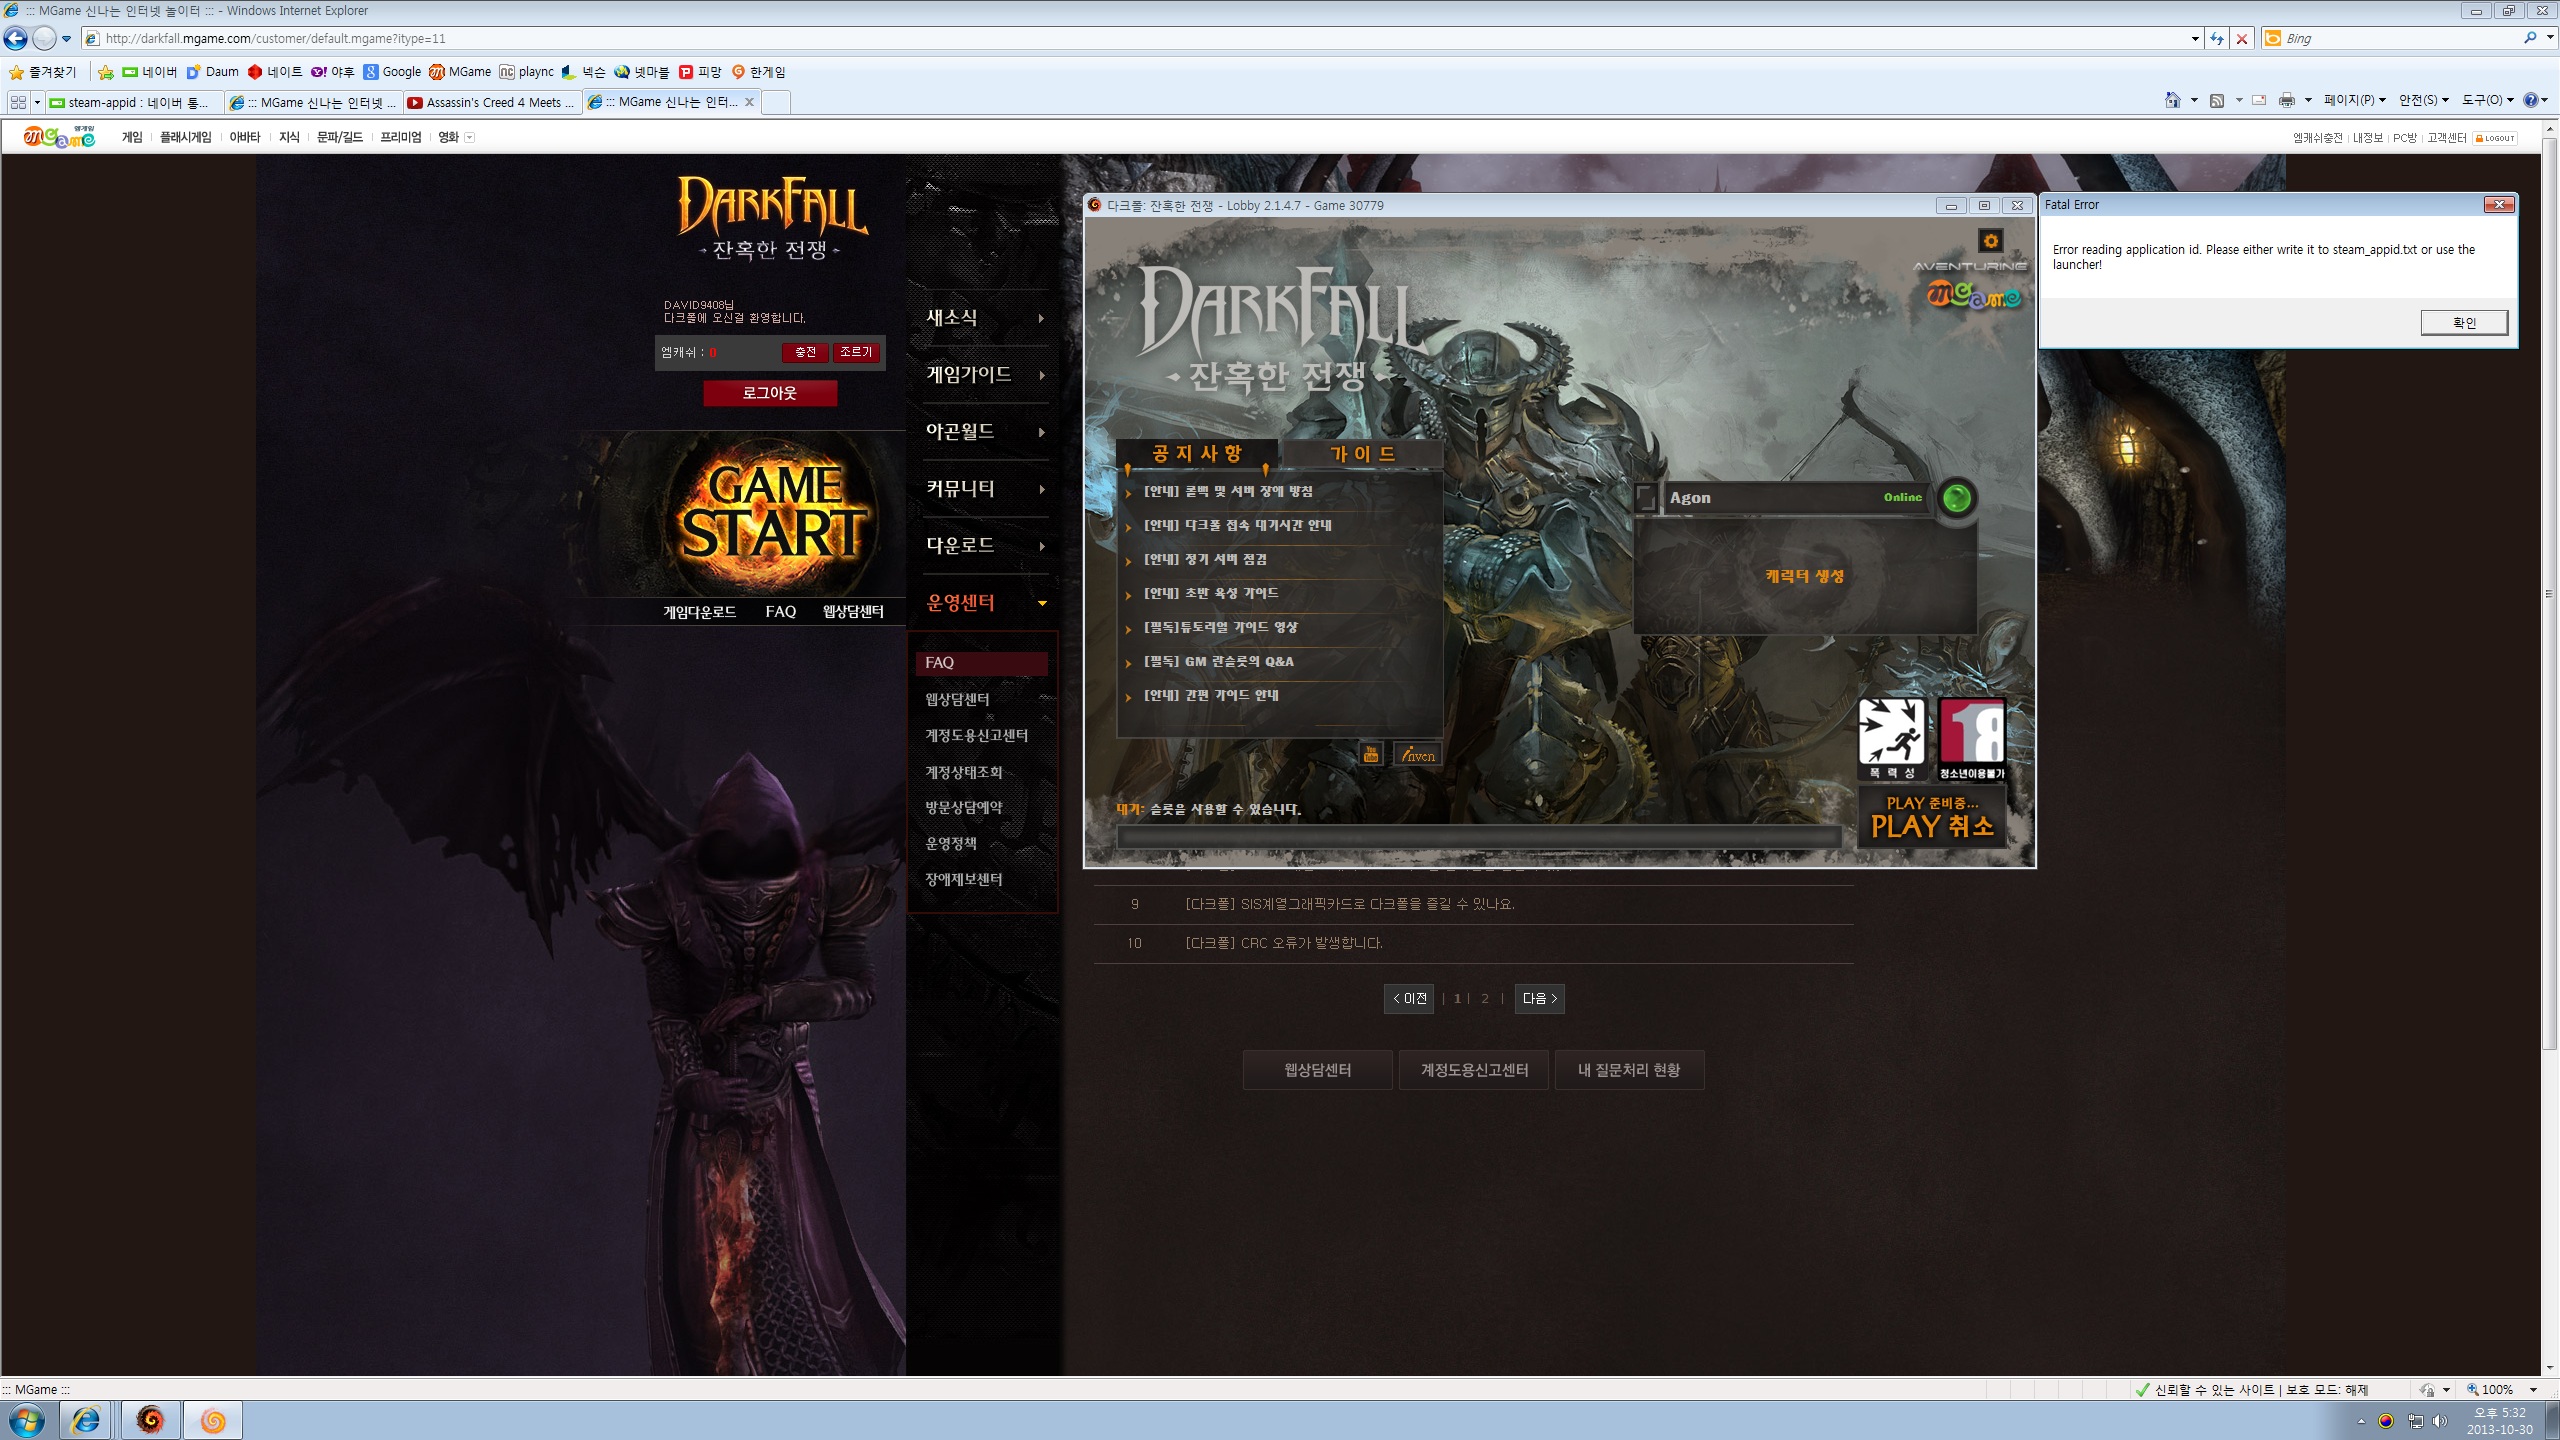The image size is (2560, 1440).
Task: Expand the 영화 dropdown arrow in site nav
Action: click(x=470, y=138)
